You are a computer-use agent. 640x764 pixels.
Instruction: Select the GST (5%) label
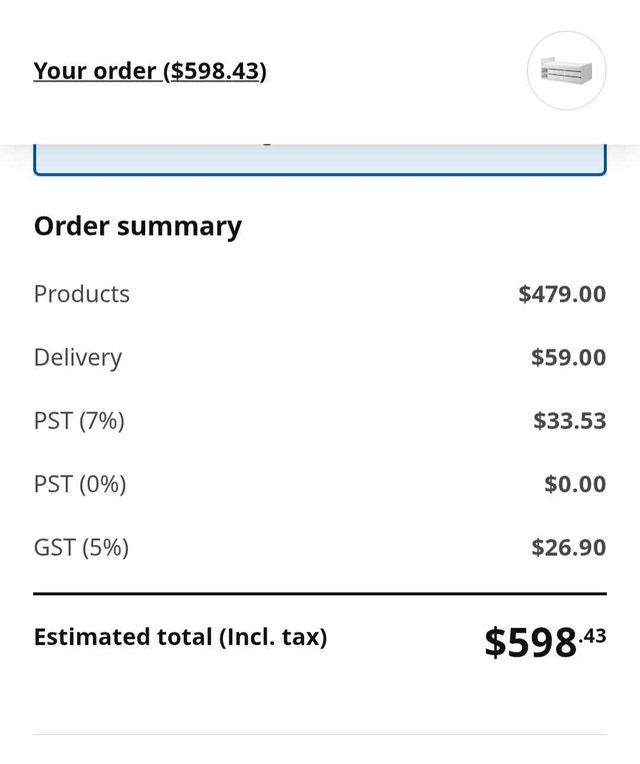pyautogui.click(x=81, y=547)
